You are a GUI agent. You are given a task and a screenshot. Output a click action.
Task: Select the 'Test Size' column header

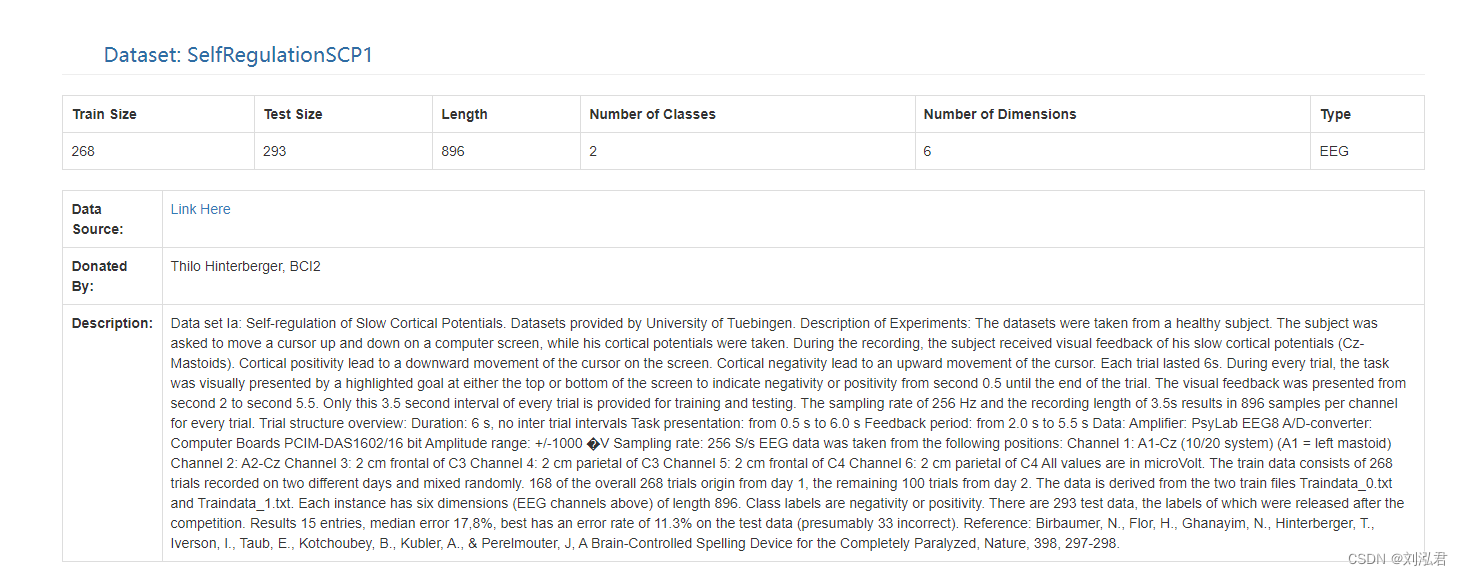coord(293,114)
